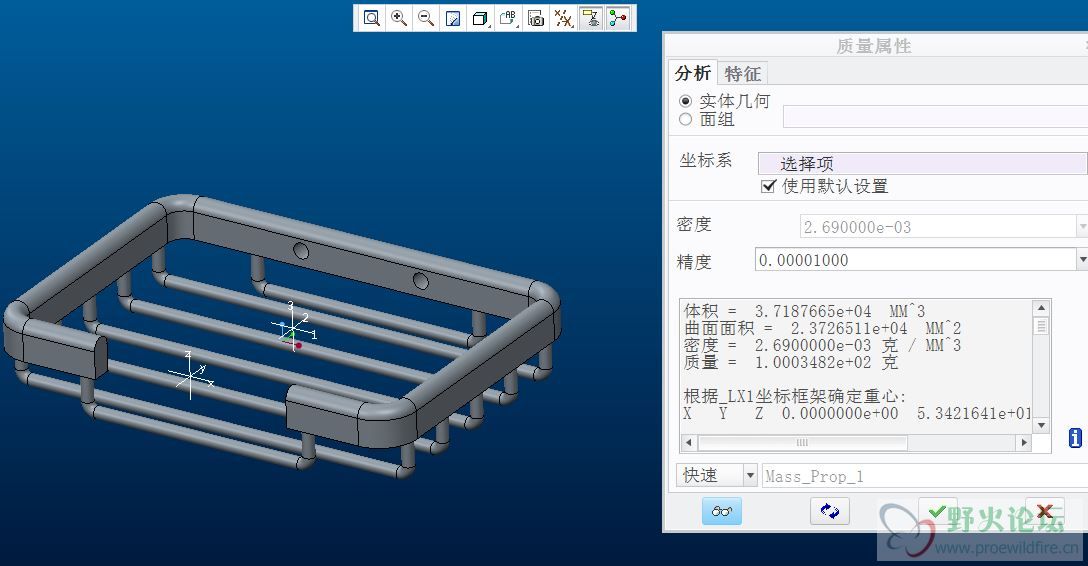Screen dimensions: 1088x566
Task: Click the 体积 = 3.7187665e+04 result line
Action: [x=804, y=311]
